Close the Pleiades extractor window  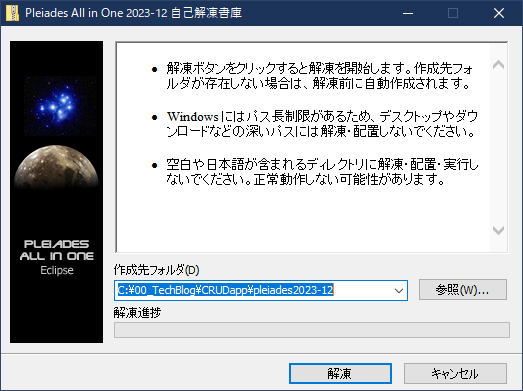[x=499, y=13]
